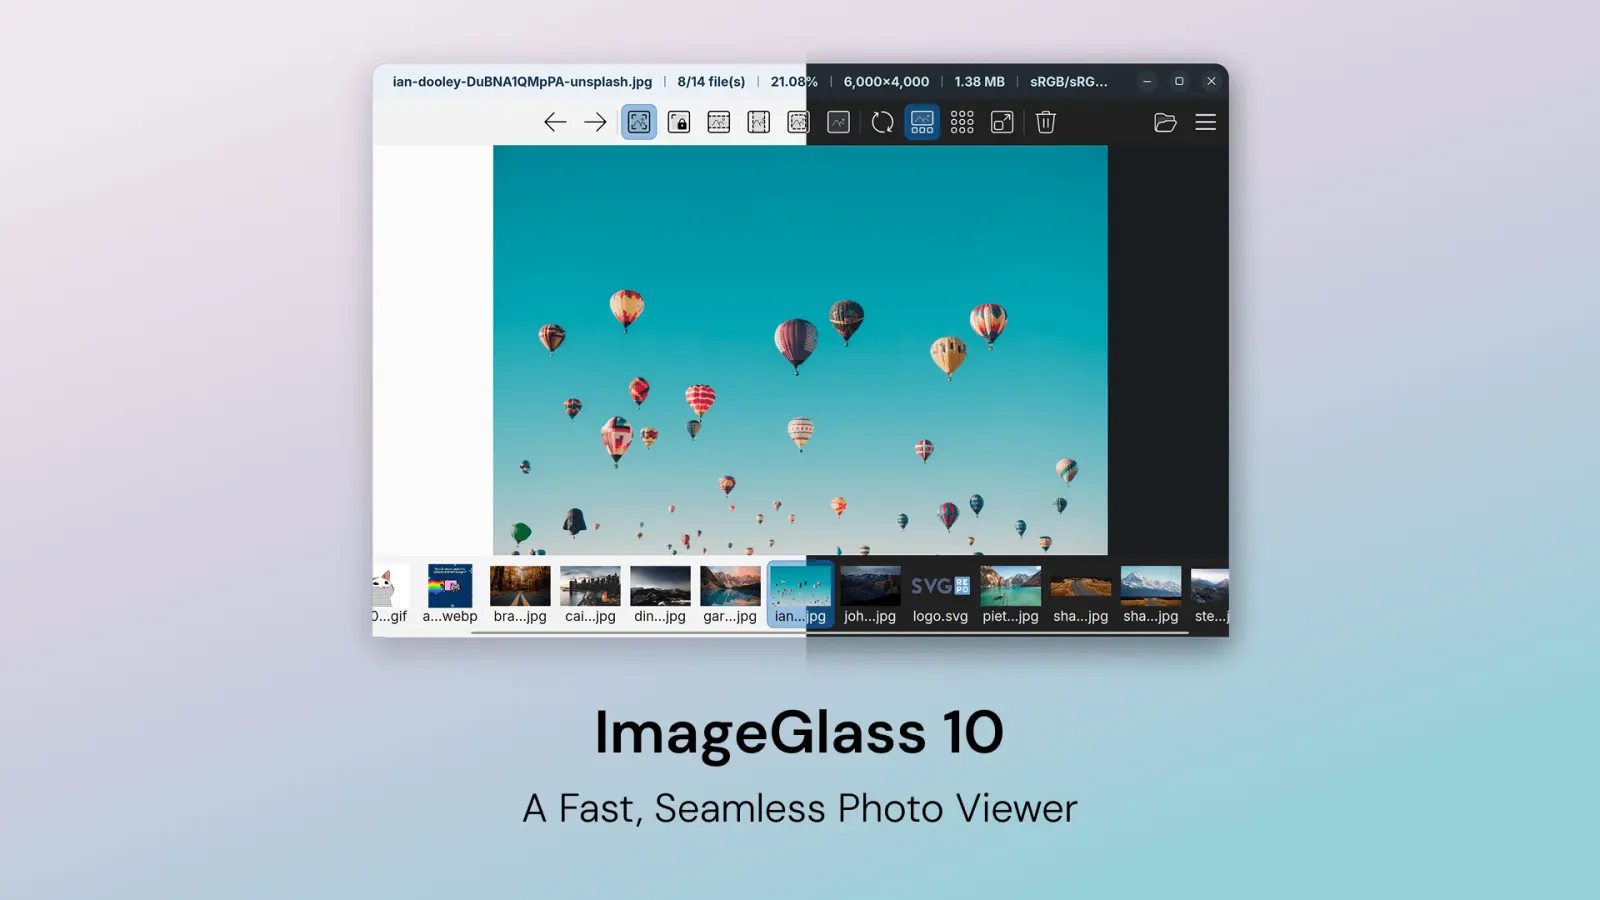1600x900 pixels.
Task: Click the expand window arrow icon
Action: tap(1002, 122)
